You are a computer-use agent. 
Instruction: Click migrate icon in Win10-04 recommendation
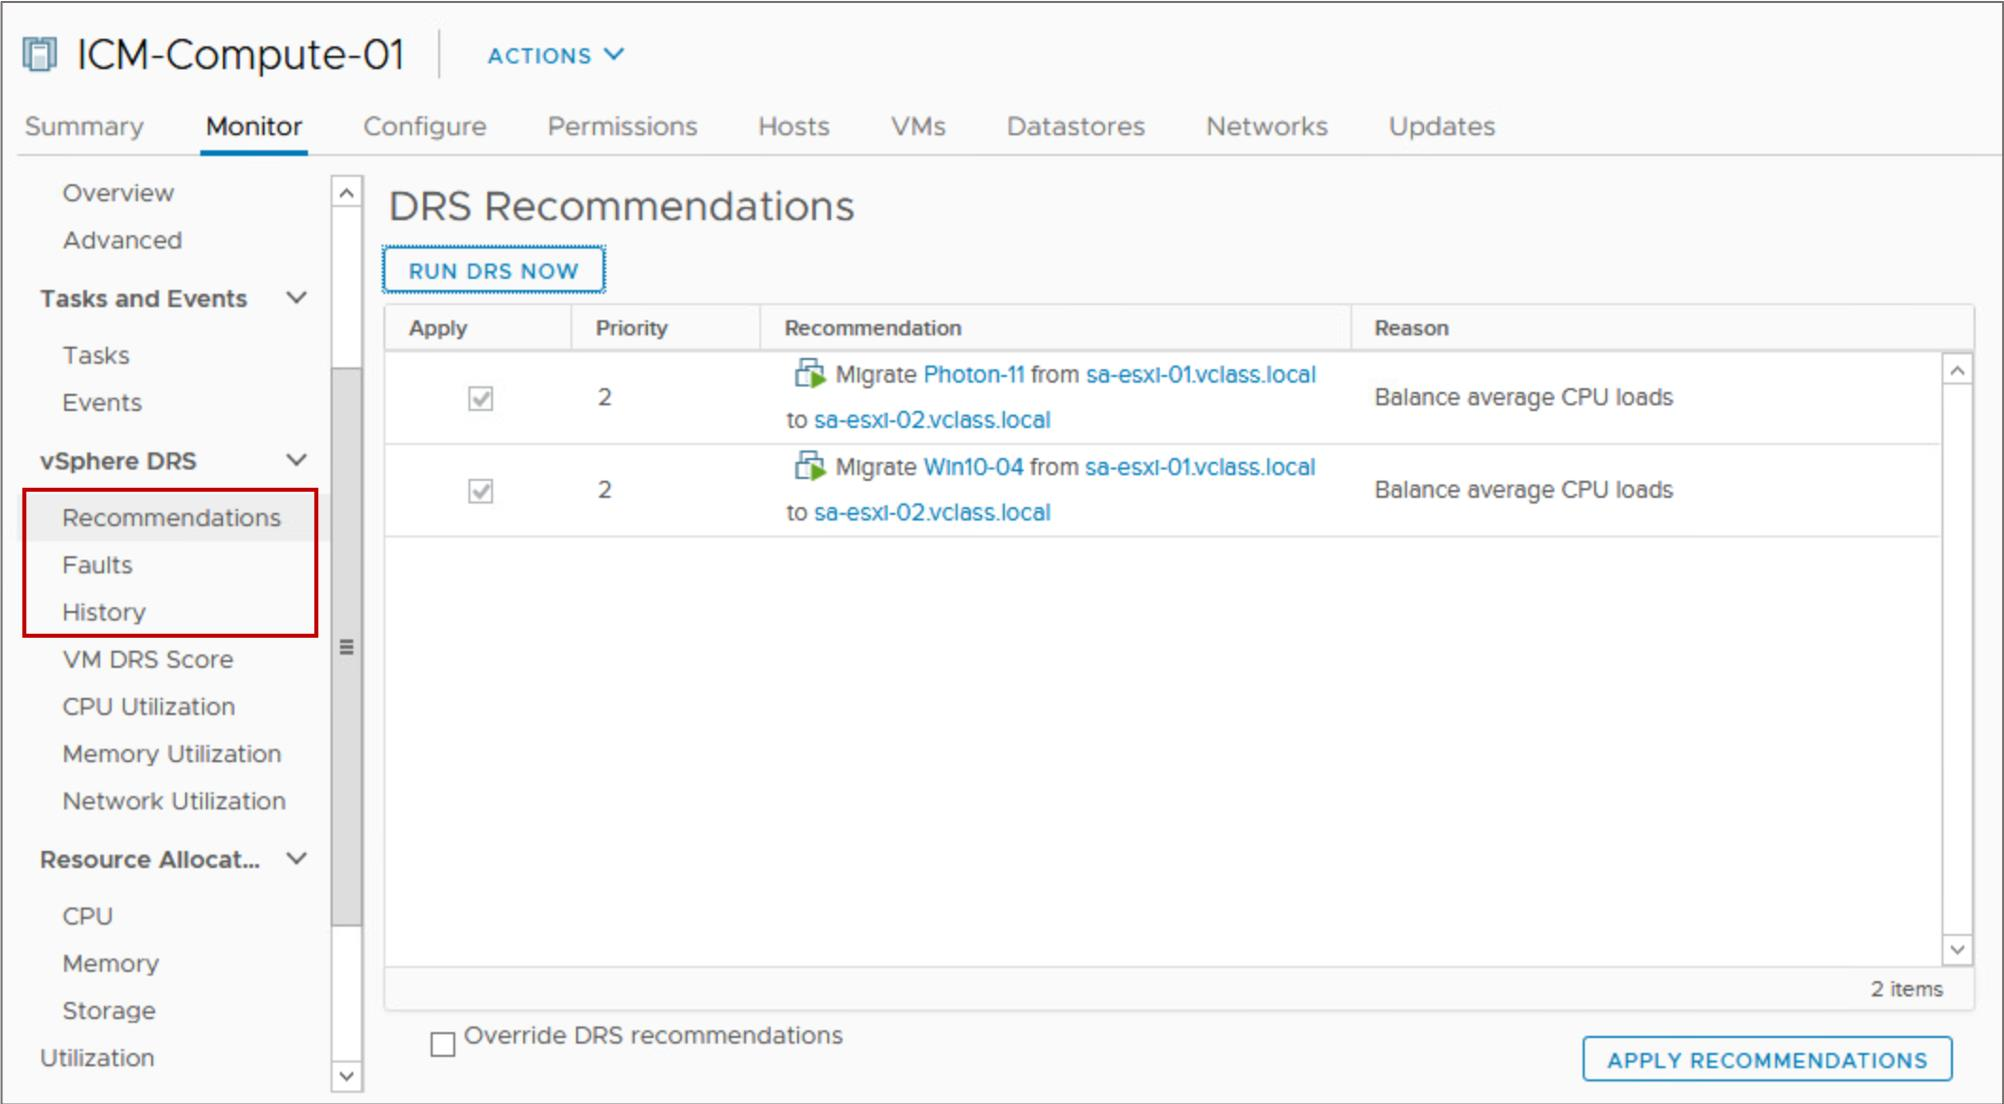[x=809, y=466]
